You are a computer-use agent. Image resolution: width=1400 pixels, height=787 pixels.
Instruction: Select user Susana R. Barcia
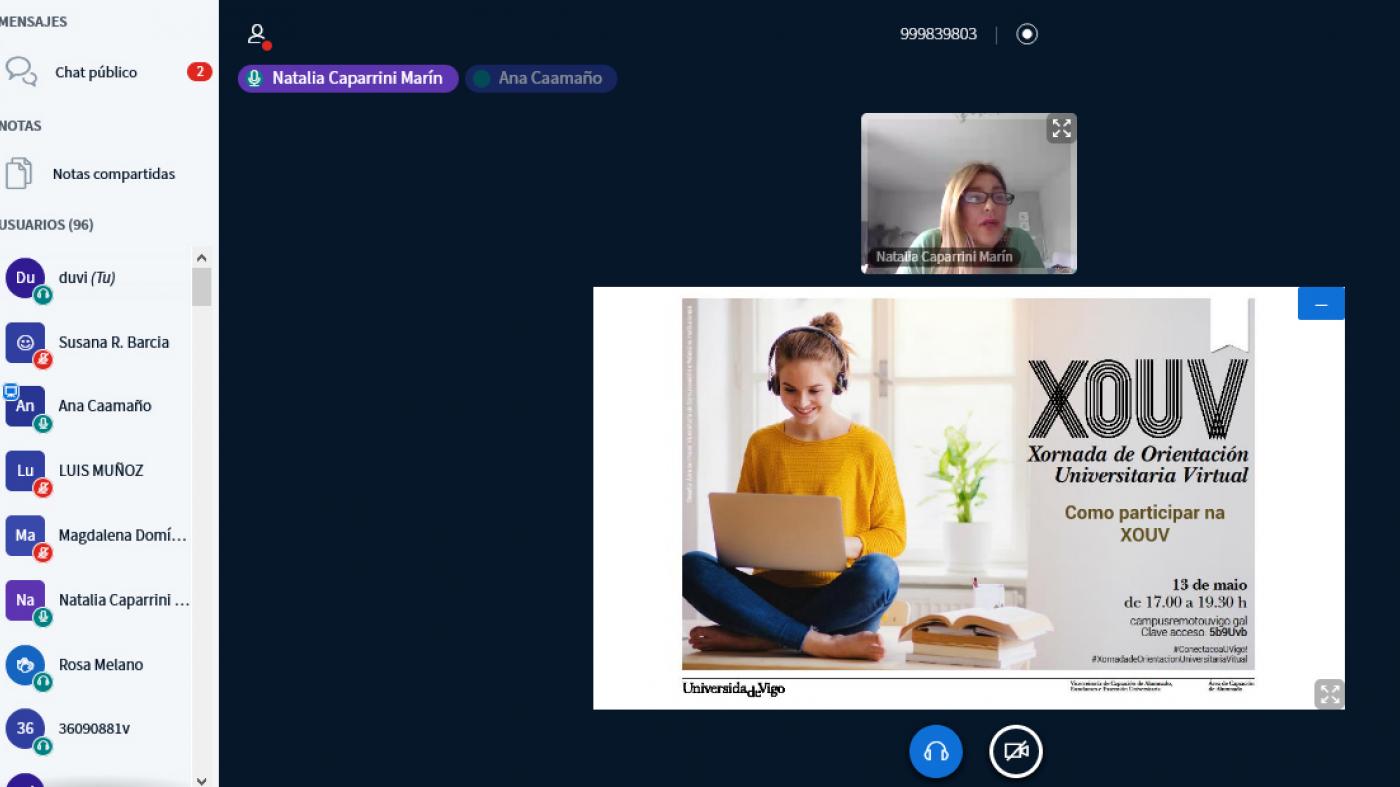[97, 342]
